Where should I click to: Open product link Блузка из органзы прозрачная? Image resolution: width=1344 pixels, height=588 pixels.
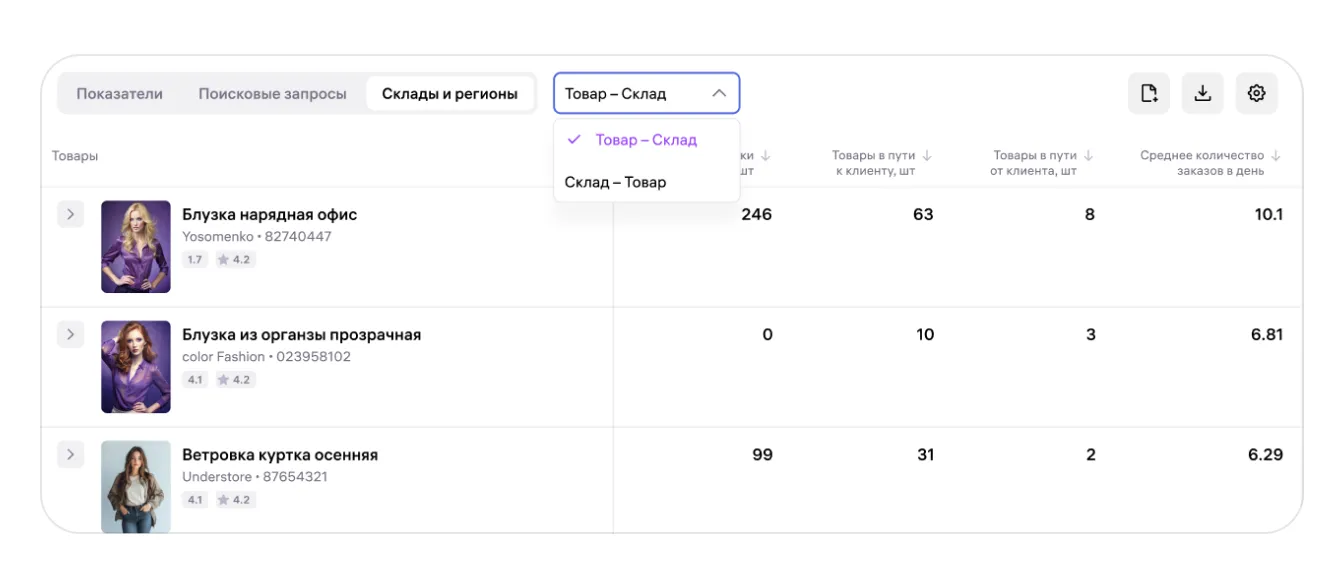click(301, 335)
